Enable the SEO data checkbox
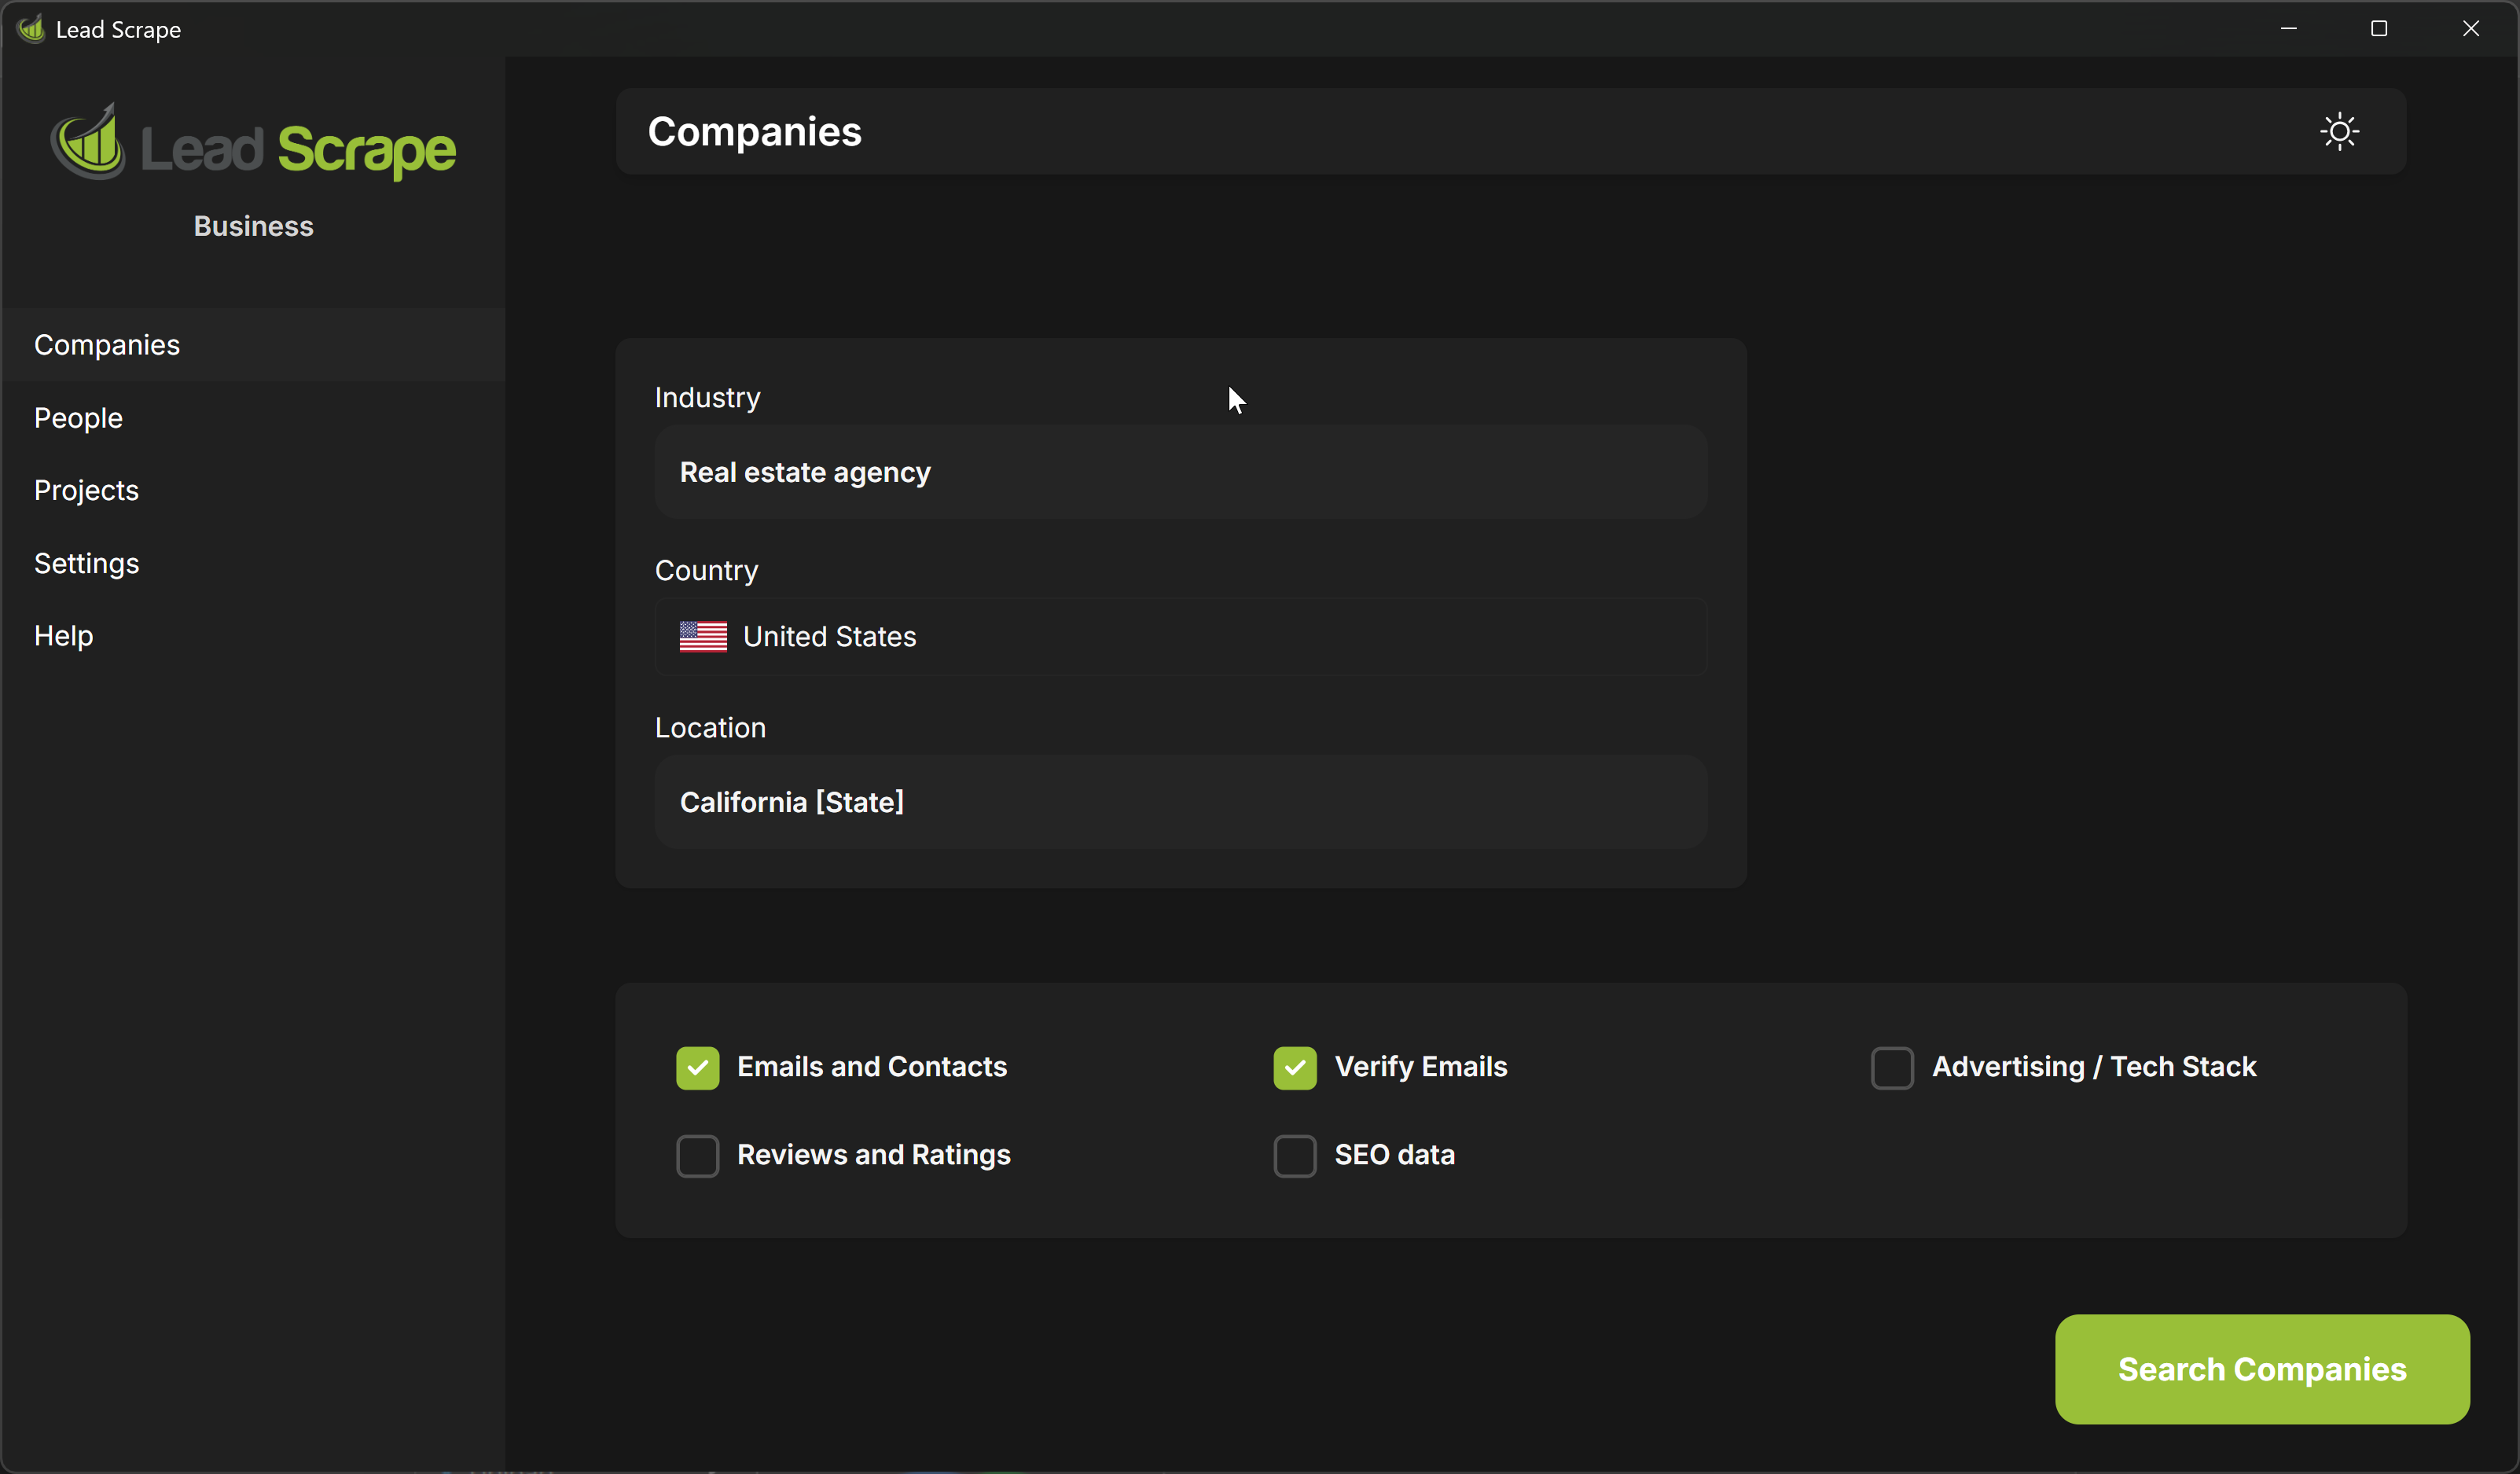Image resolution: width=2520 pixels, height=1474 pixels. (x=1294, y=1156)
